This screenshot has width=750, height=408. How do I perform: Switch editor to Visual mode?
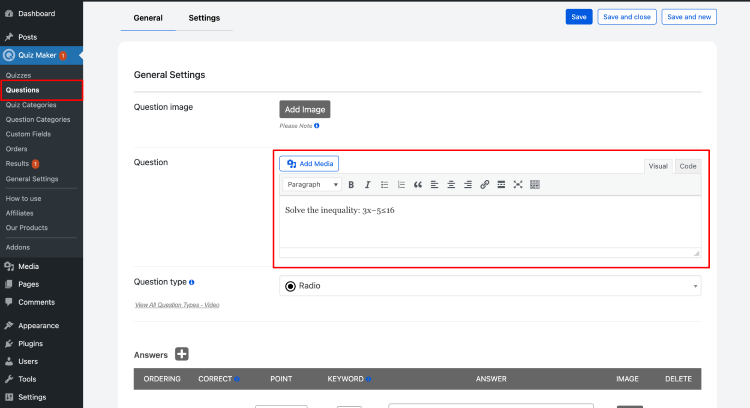658,166
